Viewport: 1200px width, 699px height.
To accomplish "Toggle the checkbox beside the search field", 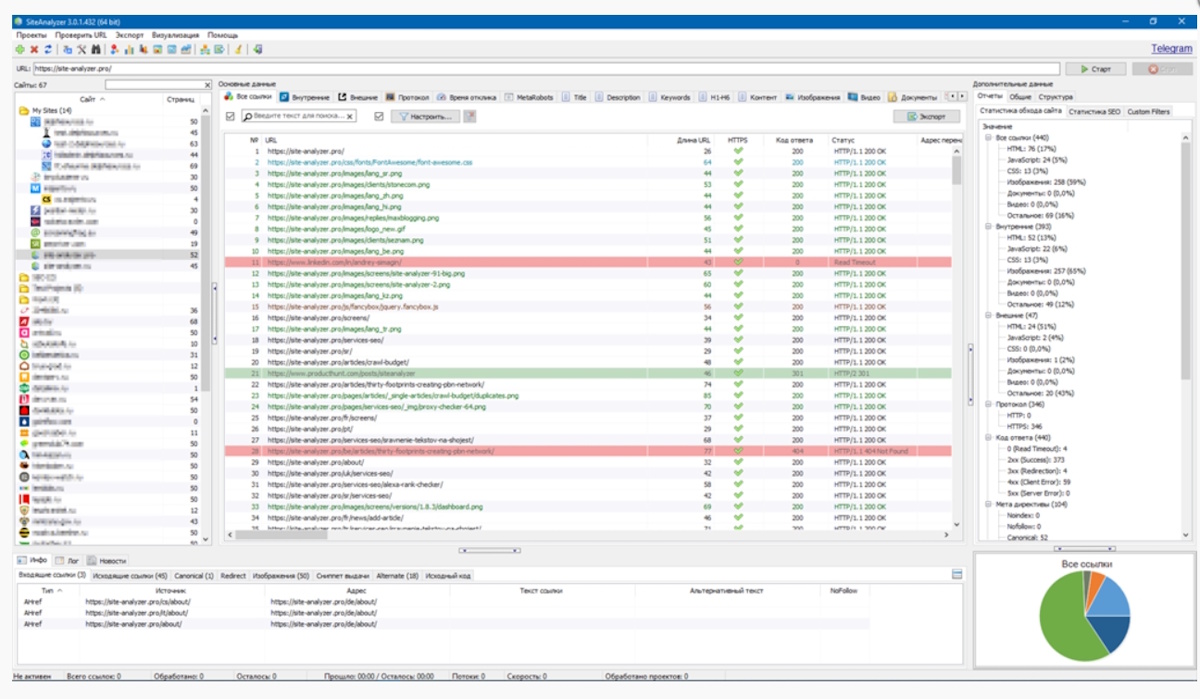I will (x=231, y=114).
